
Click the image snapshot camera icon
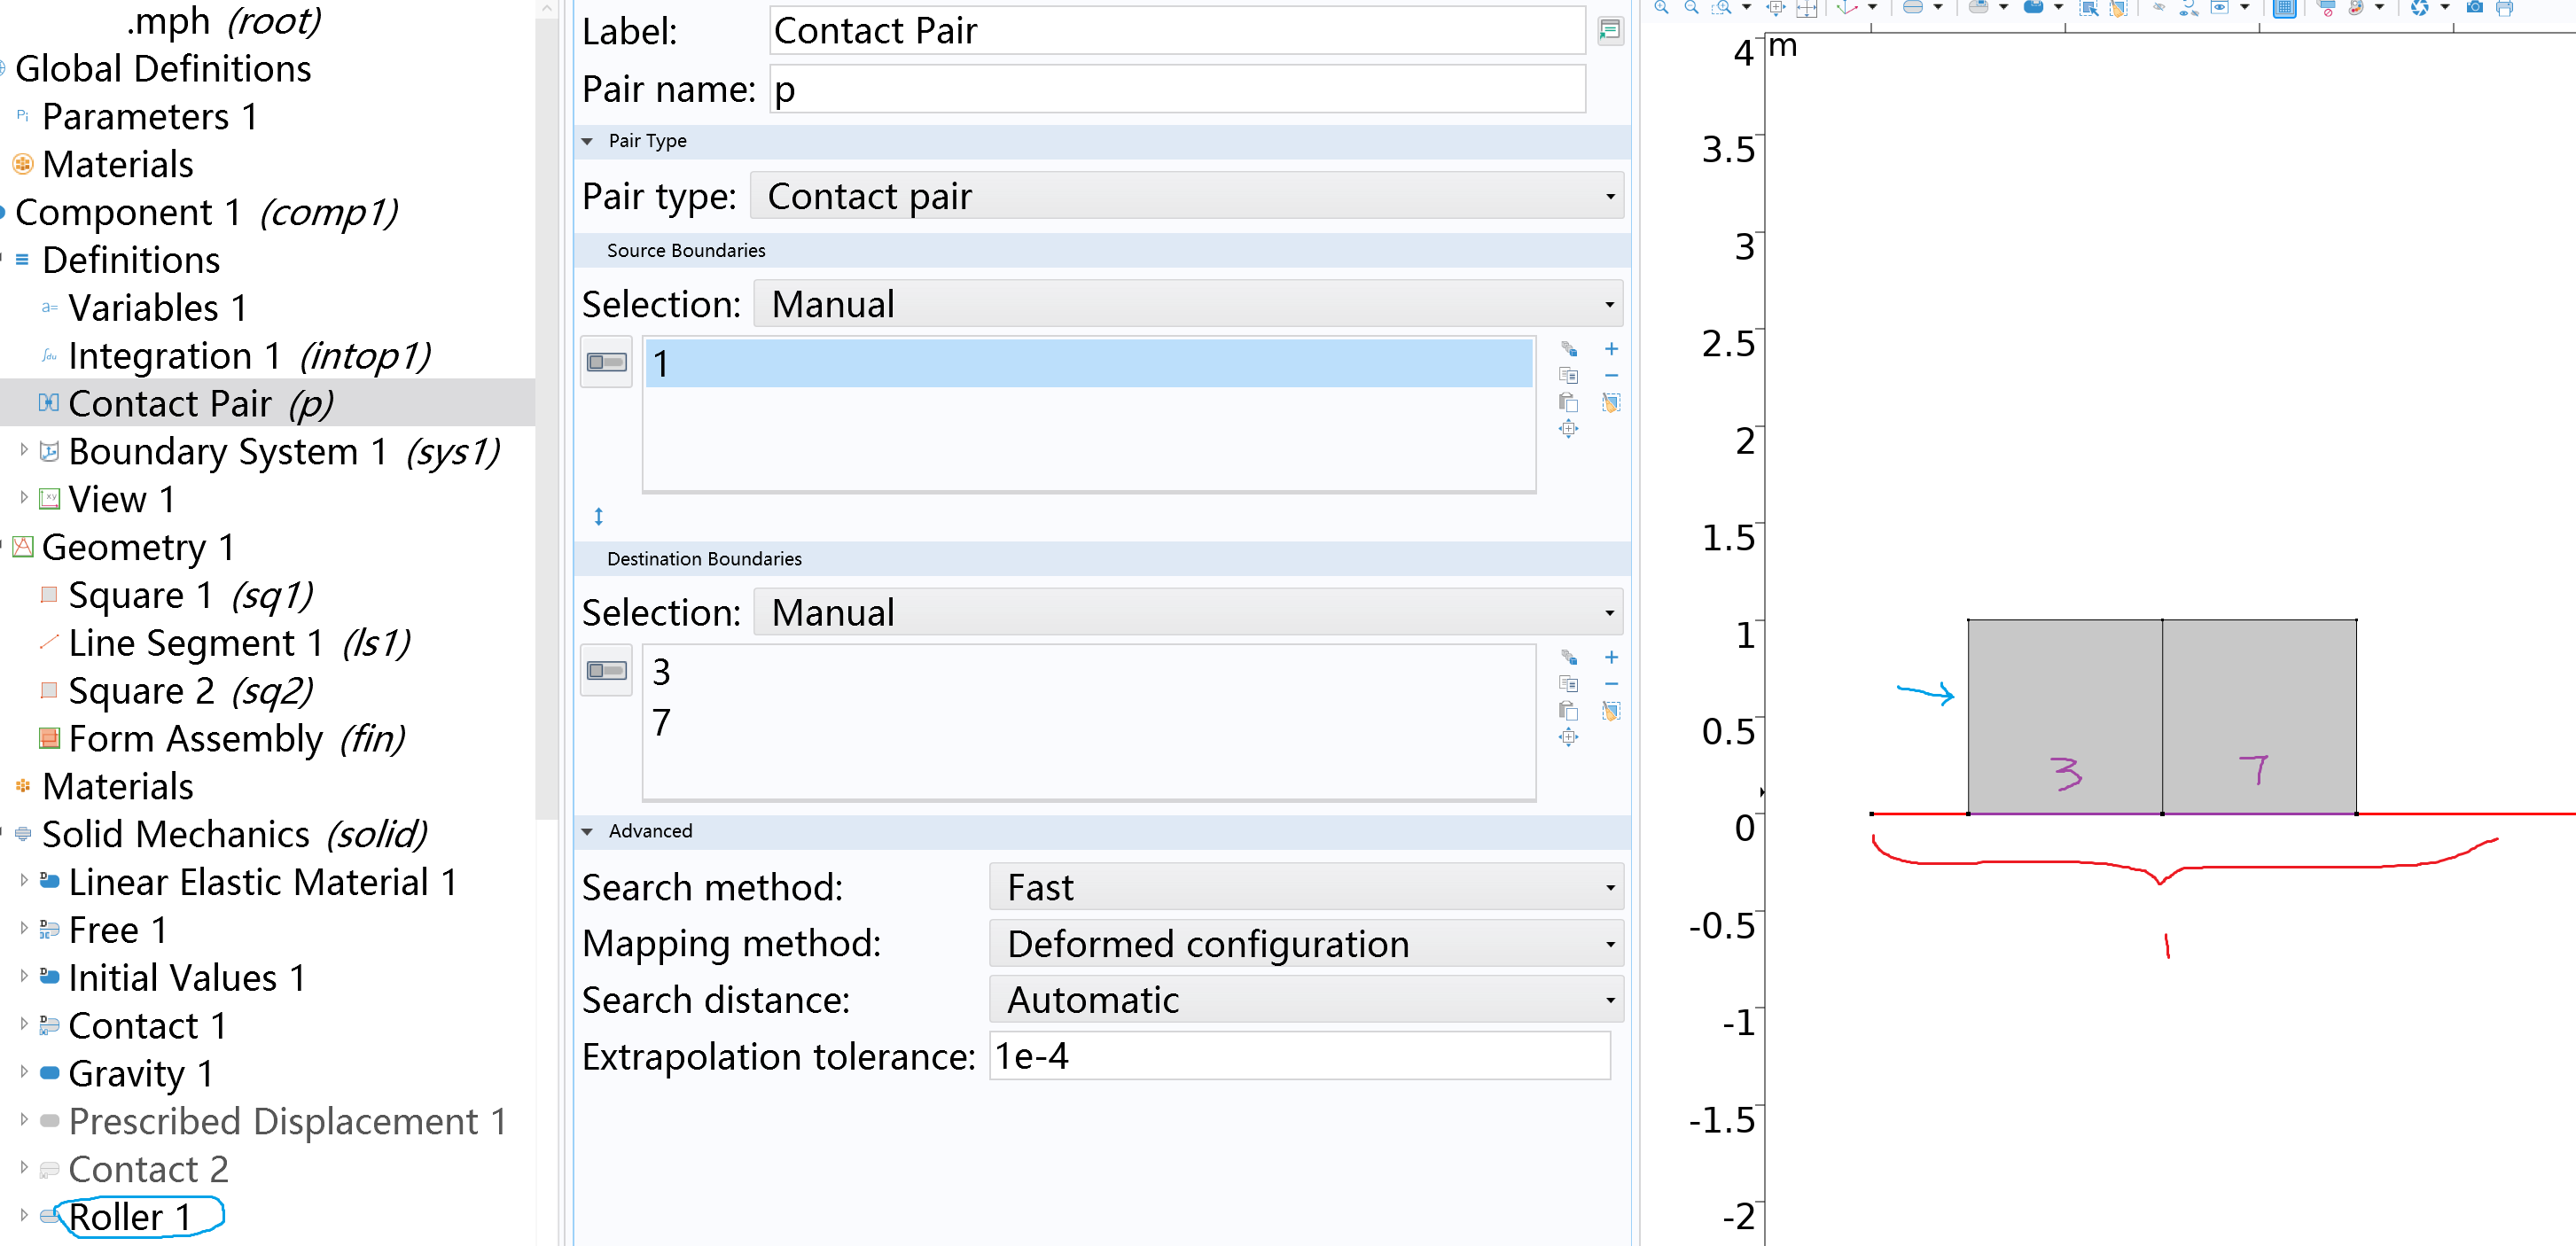[x=2474, y=8]
